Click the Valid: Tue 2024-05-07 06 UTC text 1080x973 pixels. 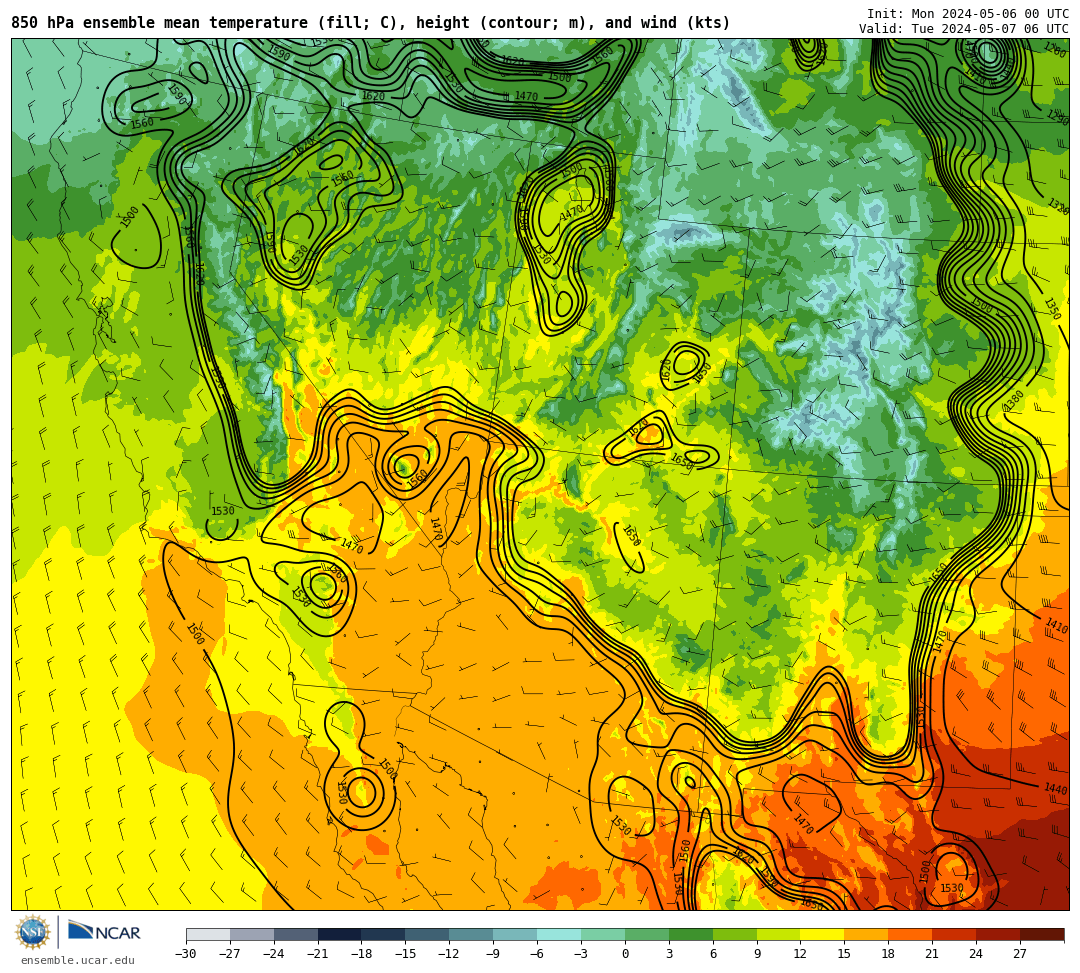[x=964, y=29]
